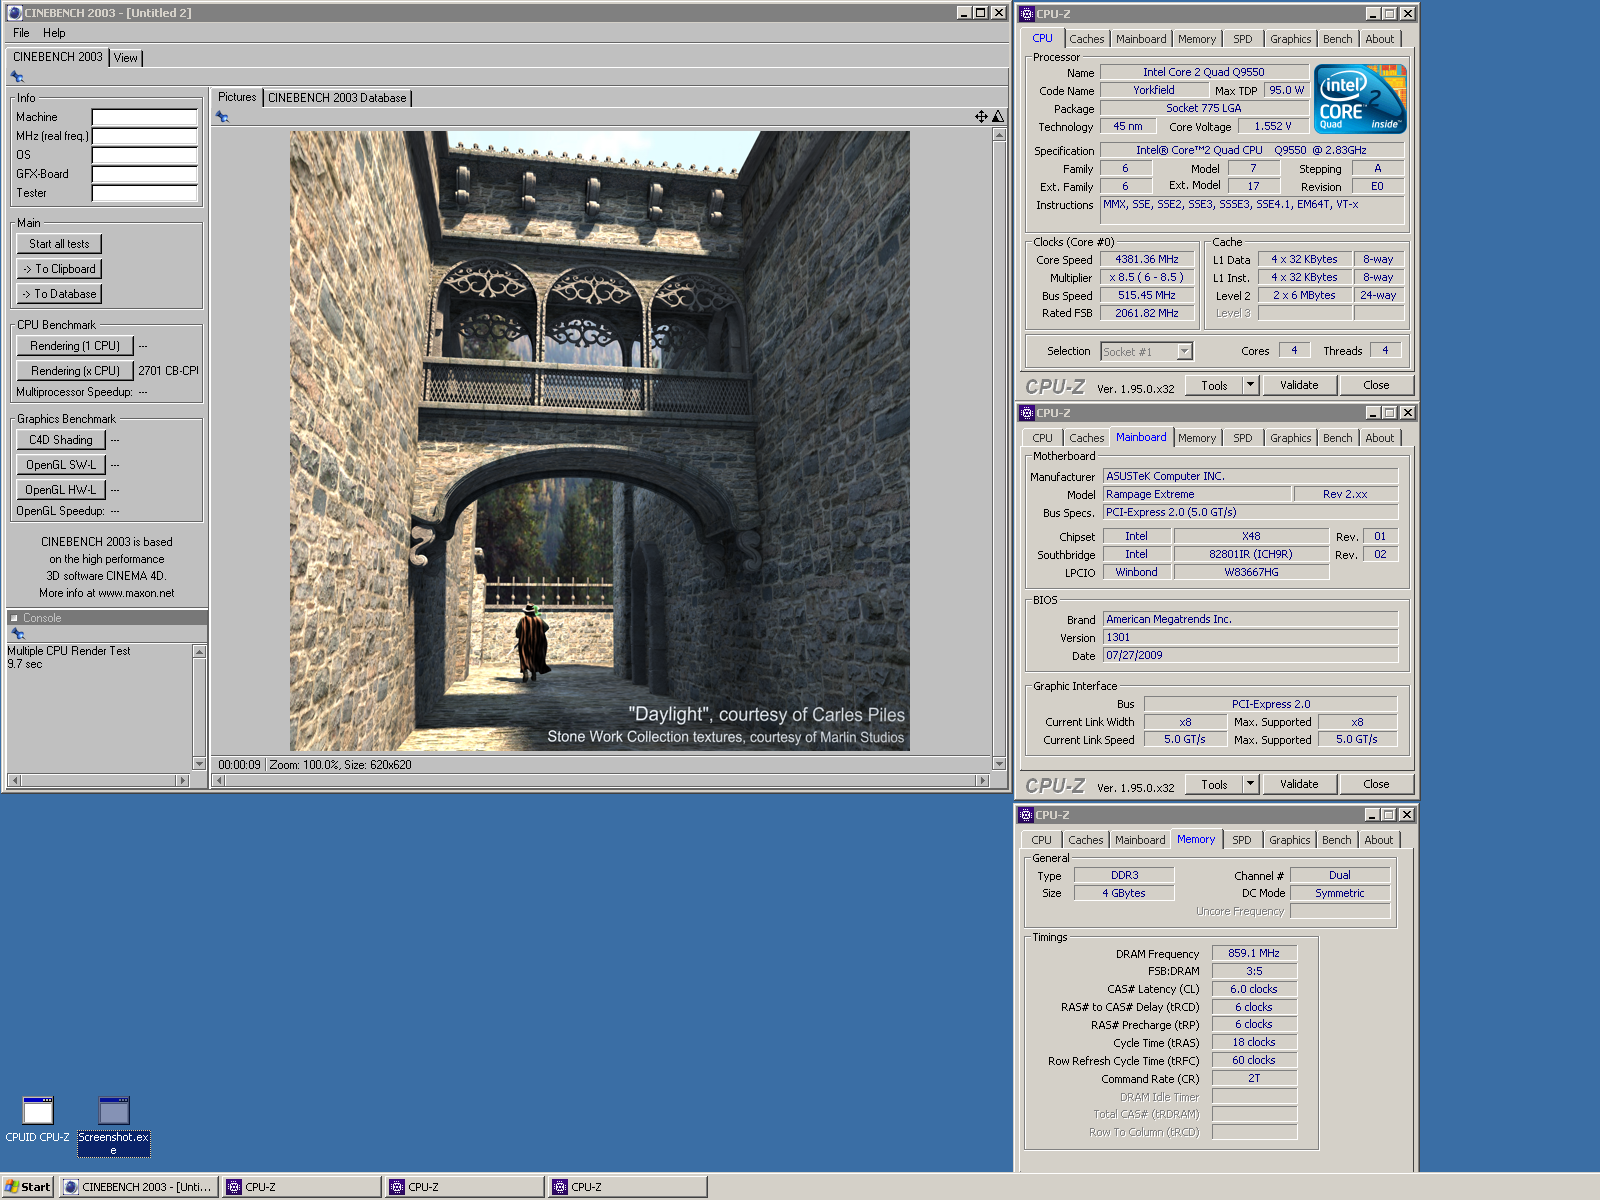Run Rendering (1 CPU) benchmark
This screenshot has width=1600, height=1200.
[x=75, y=346]
